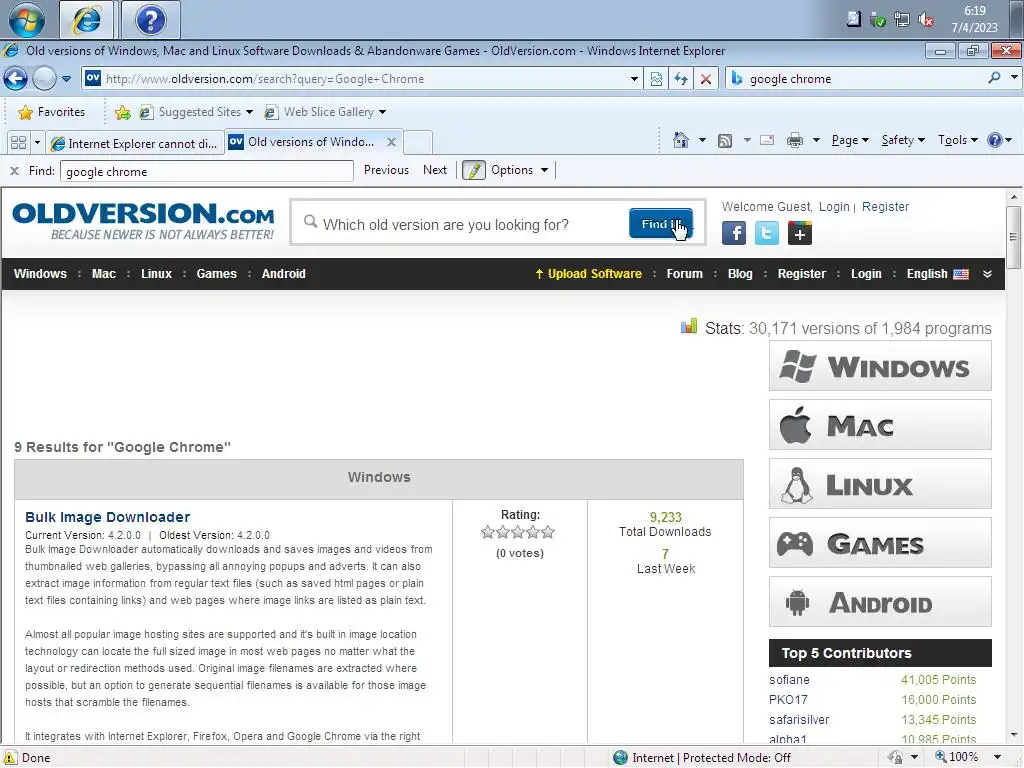The width and height of the screenshot is (1024, 768).
Task: Click the Bulk Image Downloader result title
Action: [108, 517]
